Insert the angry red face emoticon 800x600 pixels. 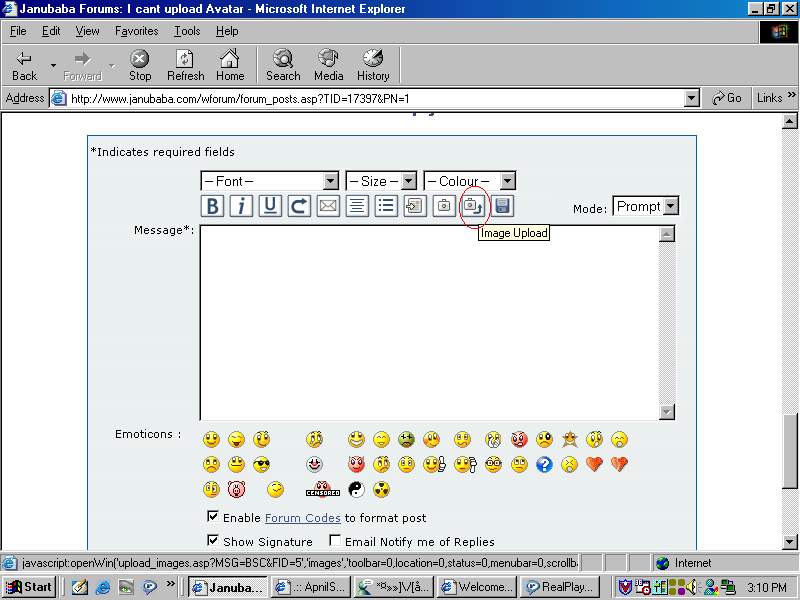coord(519,439)
